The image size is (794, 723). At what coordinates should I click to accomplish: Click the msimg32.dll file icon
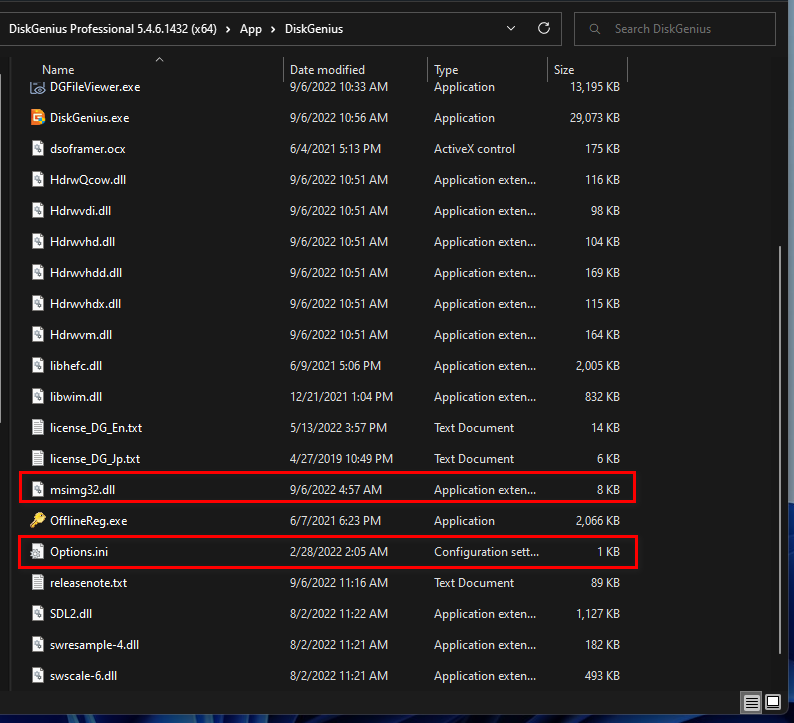pyautogui.click(x=38, y=490)
